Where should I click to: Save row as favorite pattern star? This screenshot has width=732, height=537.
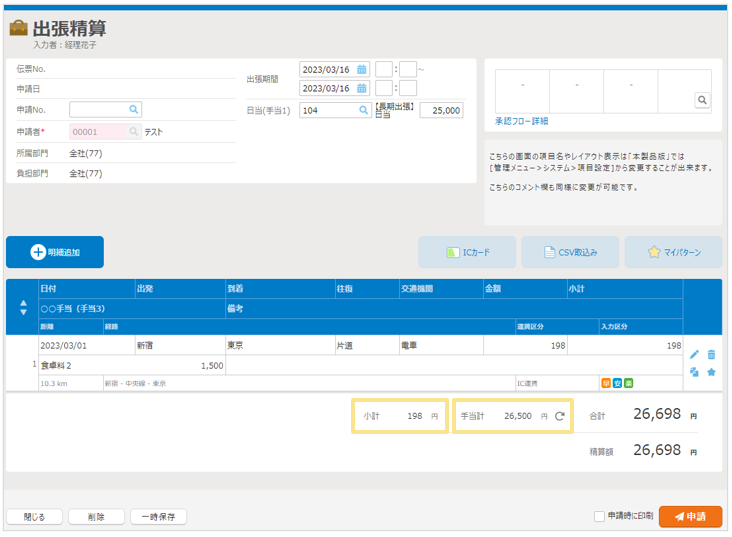[711, 372]
